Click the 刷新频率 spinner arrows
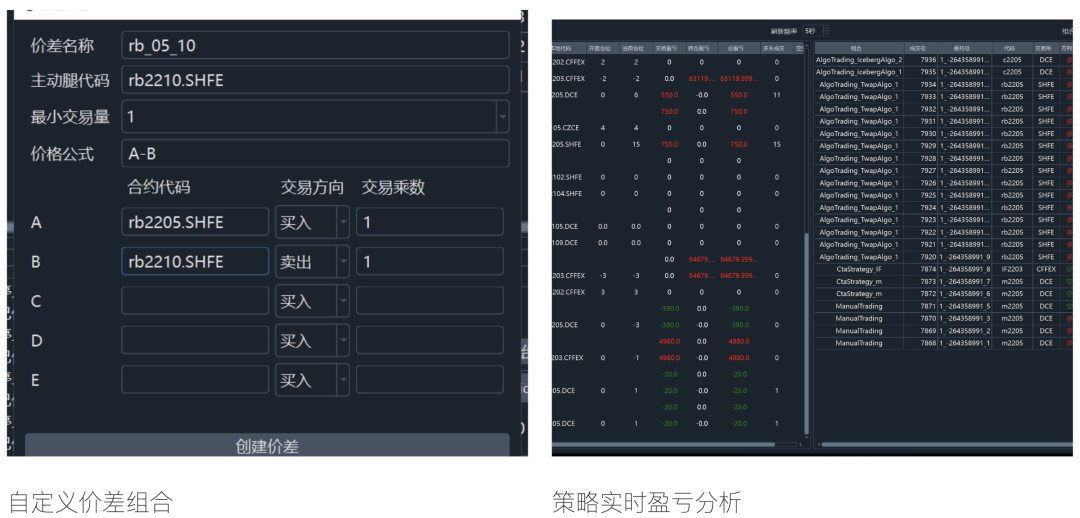The width and height of the screenshot is (1080, 518). click(x=827, y=31)
